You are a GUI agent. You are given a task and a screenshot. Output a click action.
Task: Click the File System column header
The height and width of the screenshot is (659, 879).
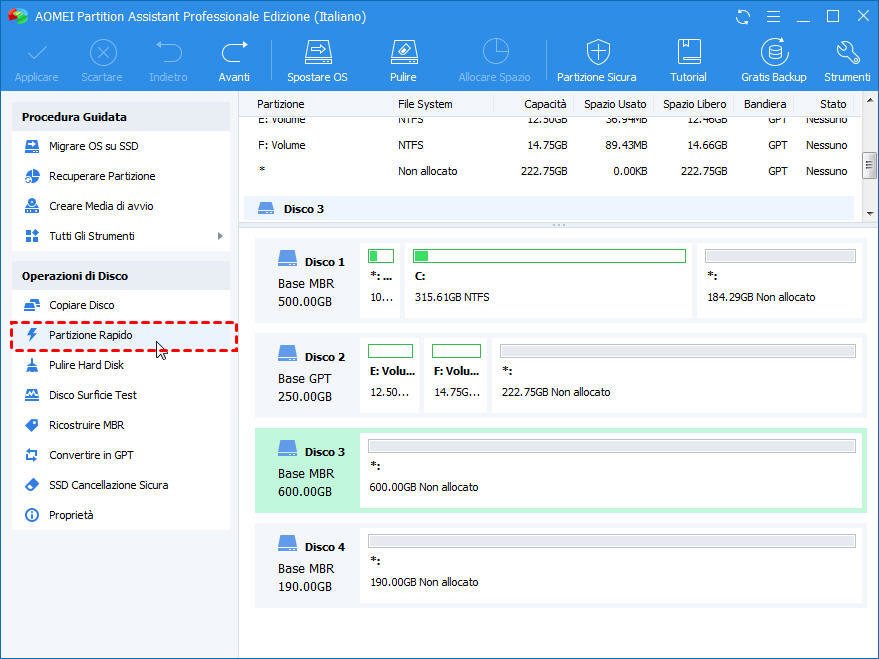click(x=425, y=104)
